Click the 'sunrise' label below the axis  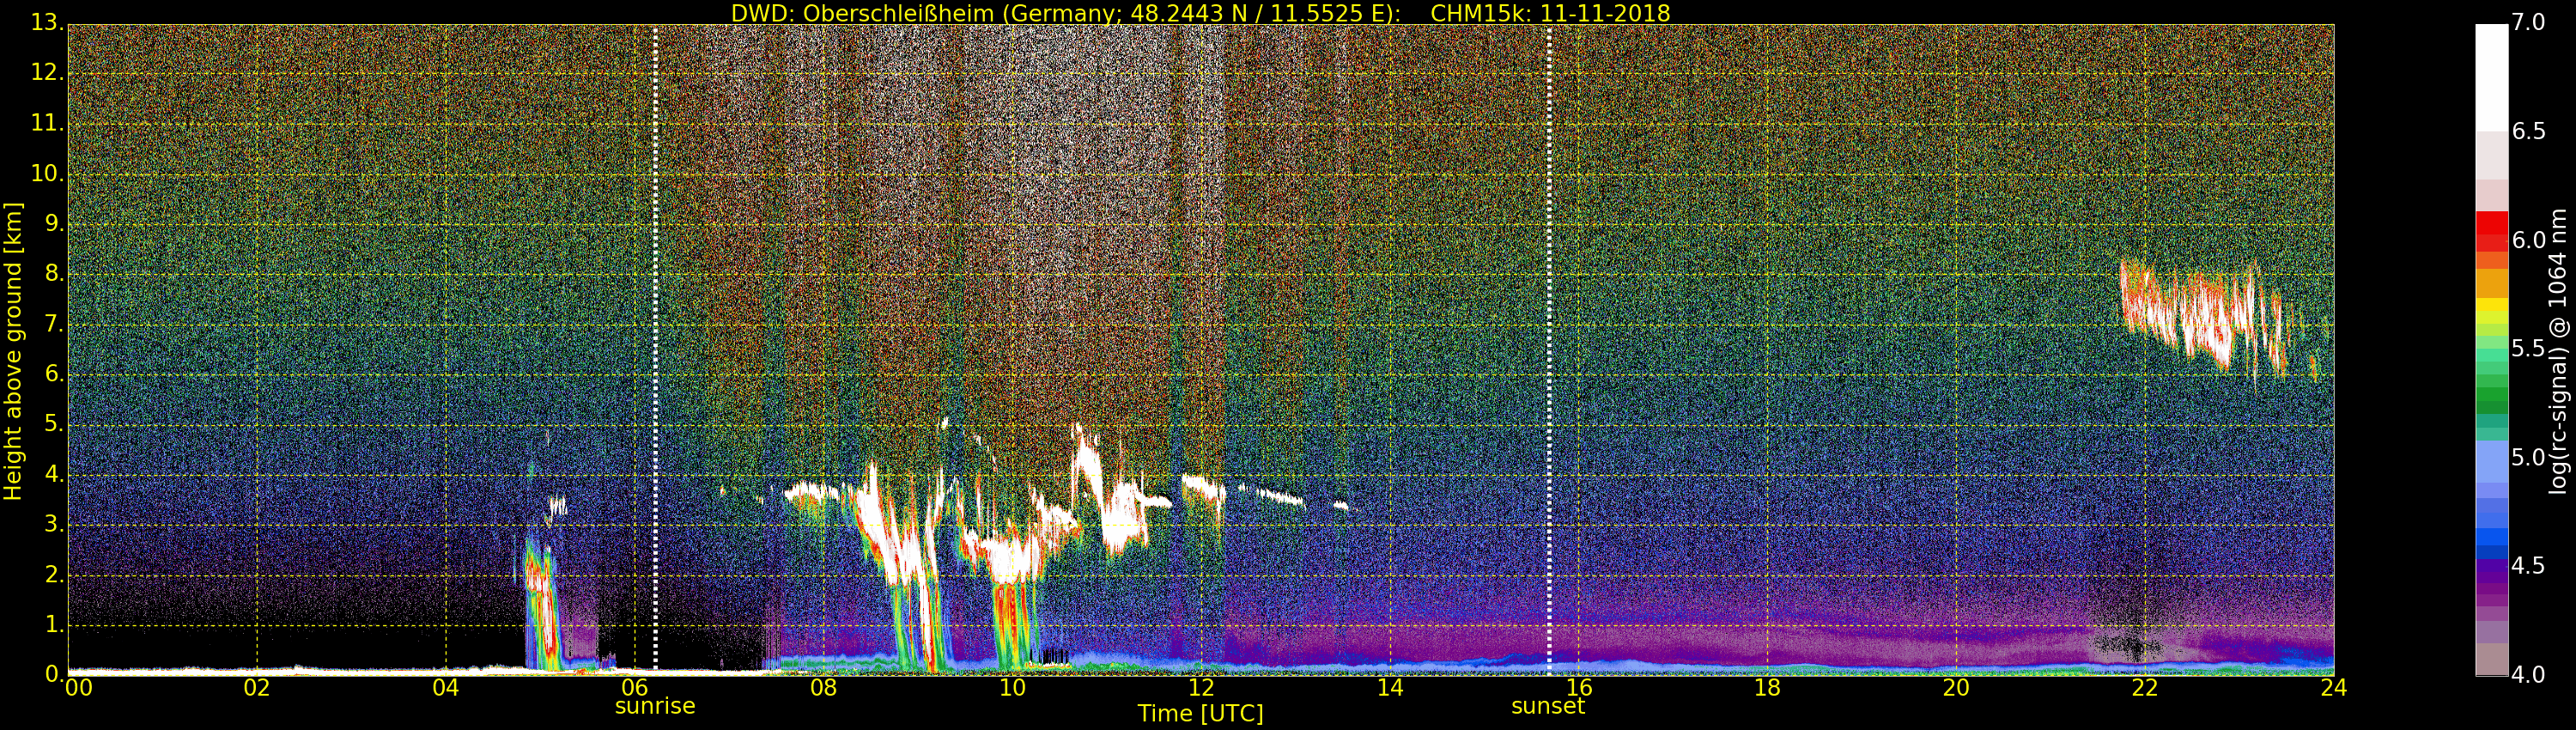655,706
